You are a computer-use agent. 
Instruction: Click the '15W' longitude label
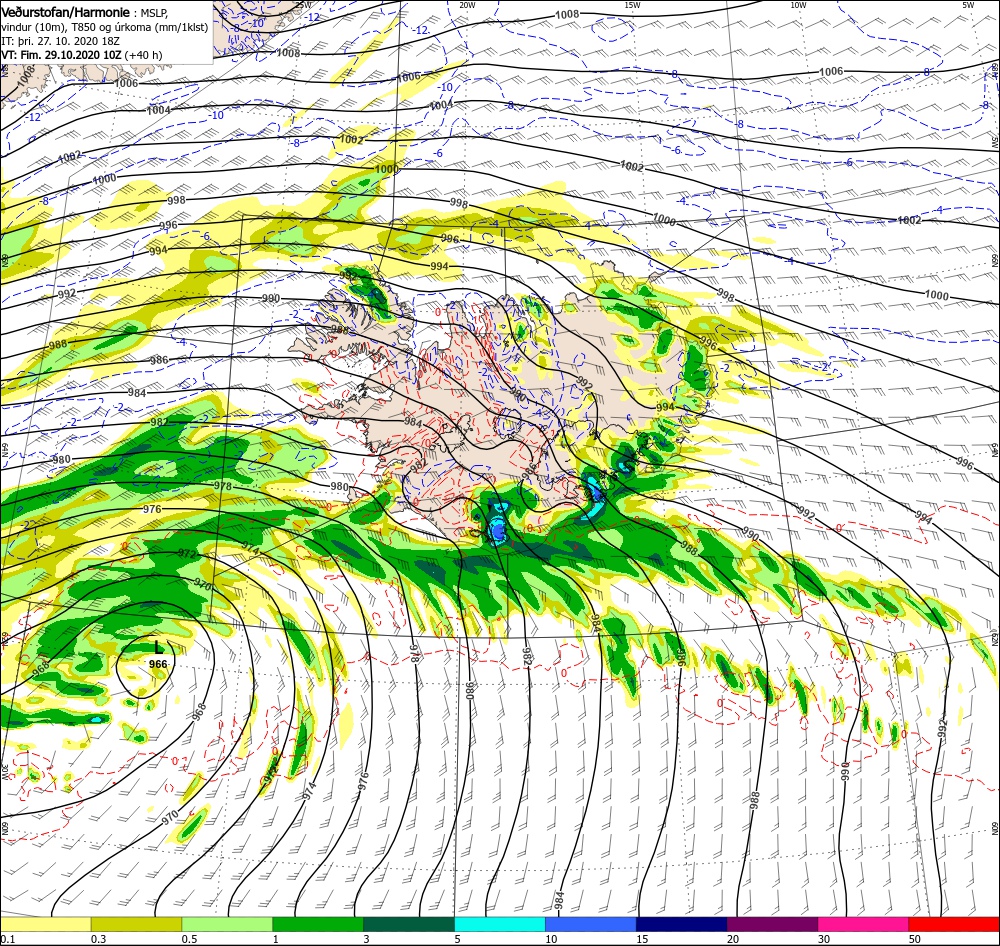pyautogui.click(x=632, y=5)
